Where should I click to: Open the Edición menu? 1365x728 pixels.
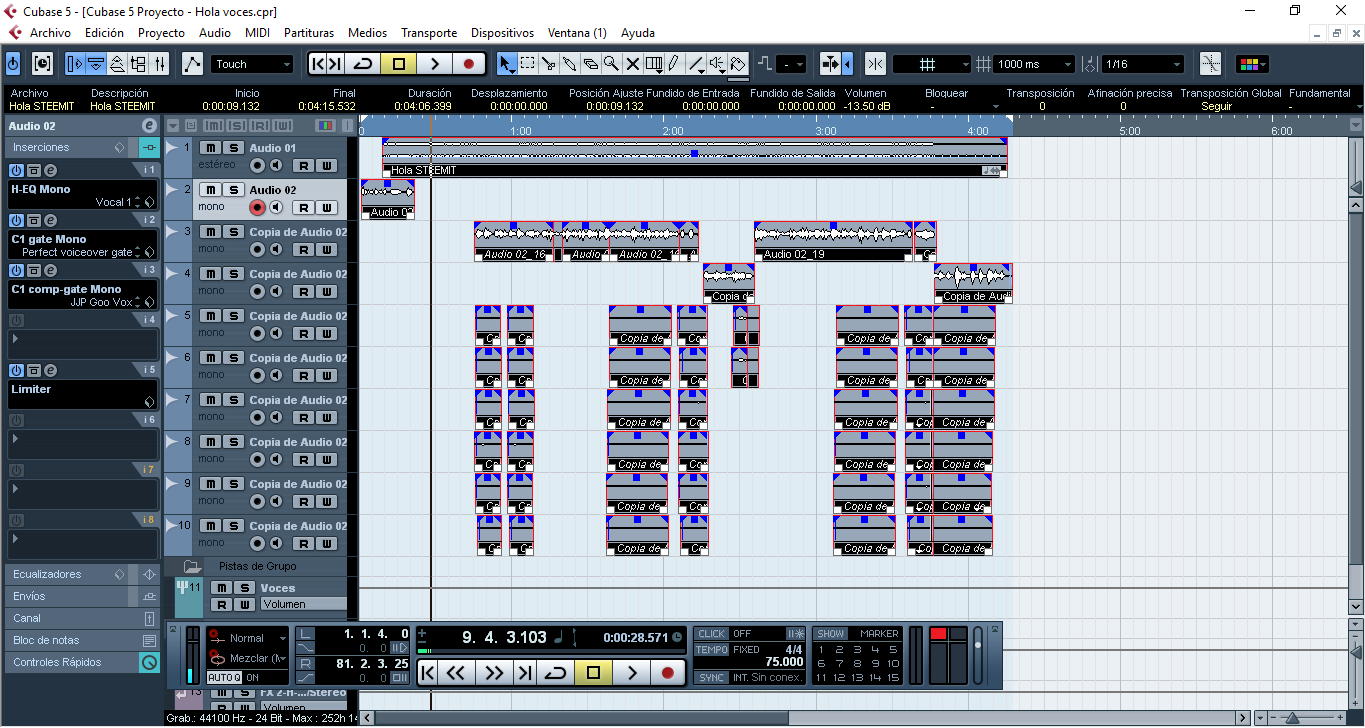104,33
